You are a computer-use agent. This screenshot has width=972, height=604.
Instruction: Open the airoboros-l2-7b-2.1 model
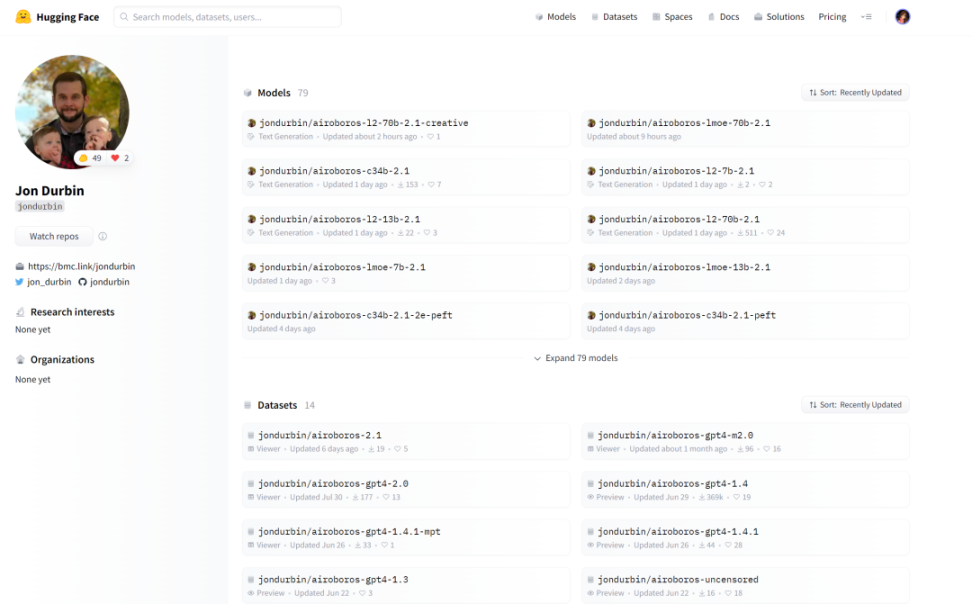pos(745,177)
